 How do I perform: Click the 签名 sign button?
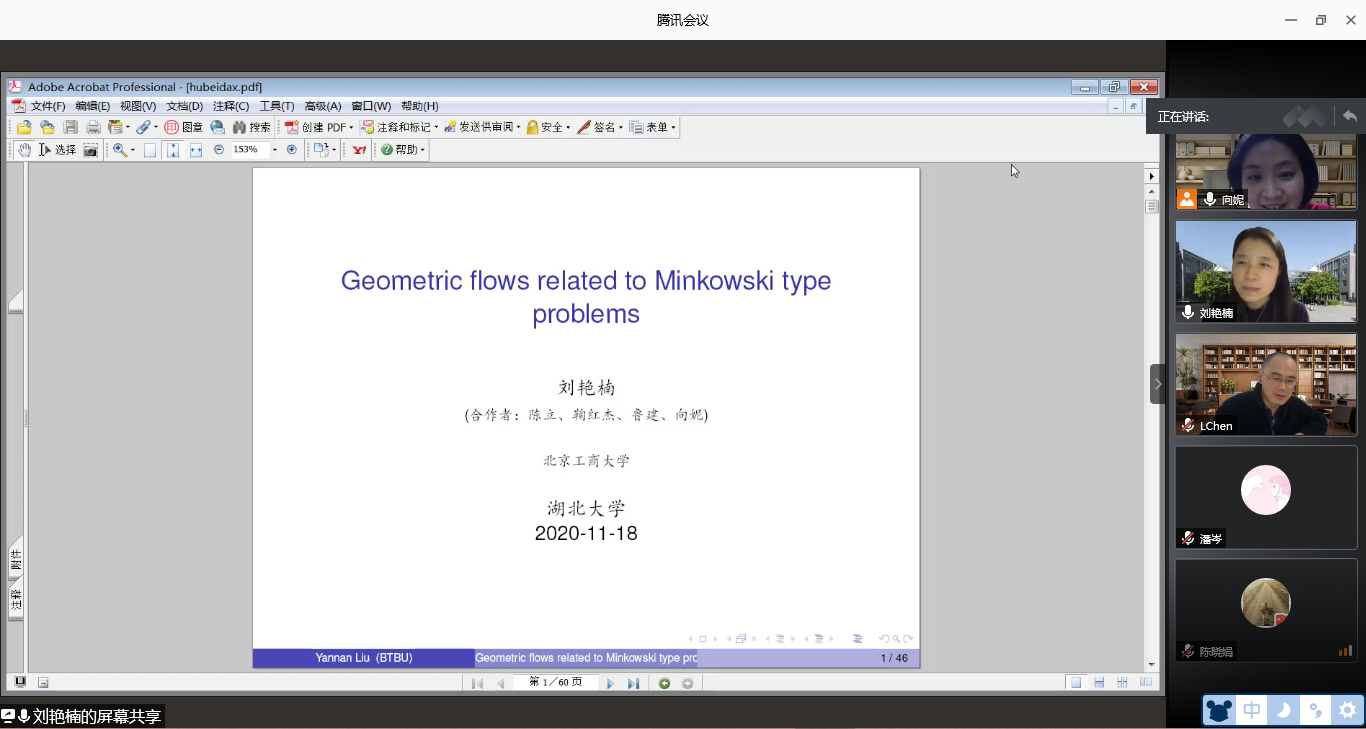(x=600, y=127)
